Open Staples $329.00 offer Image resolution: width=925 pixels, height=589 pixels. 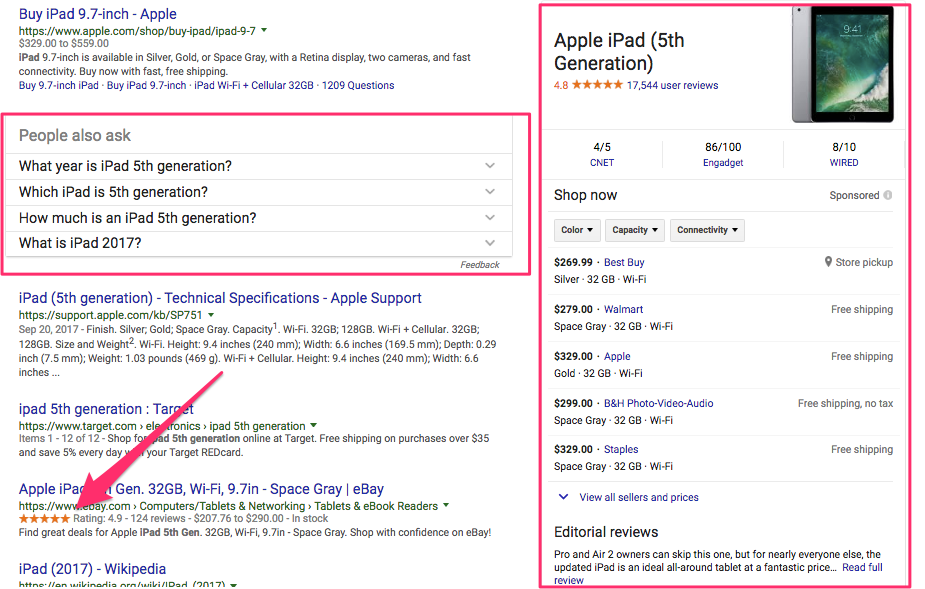tap(621, 450)
